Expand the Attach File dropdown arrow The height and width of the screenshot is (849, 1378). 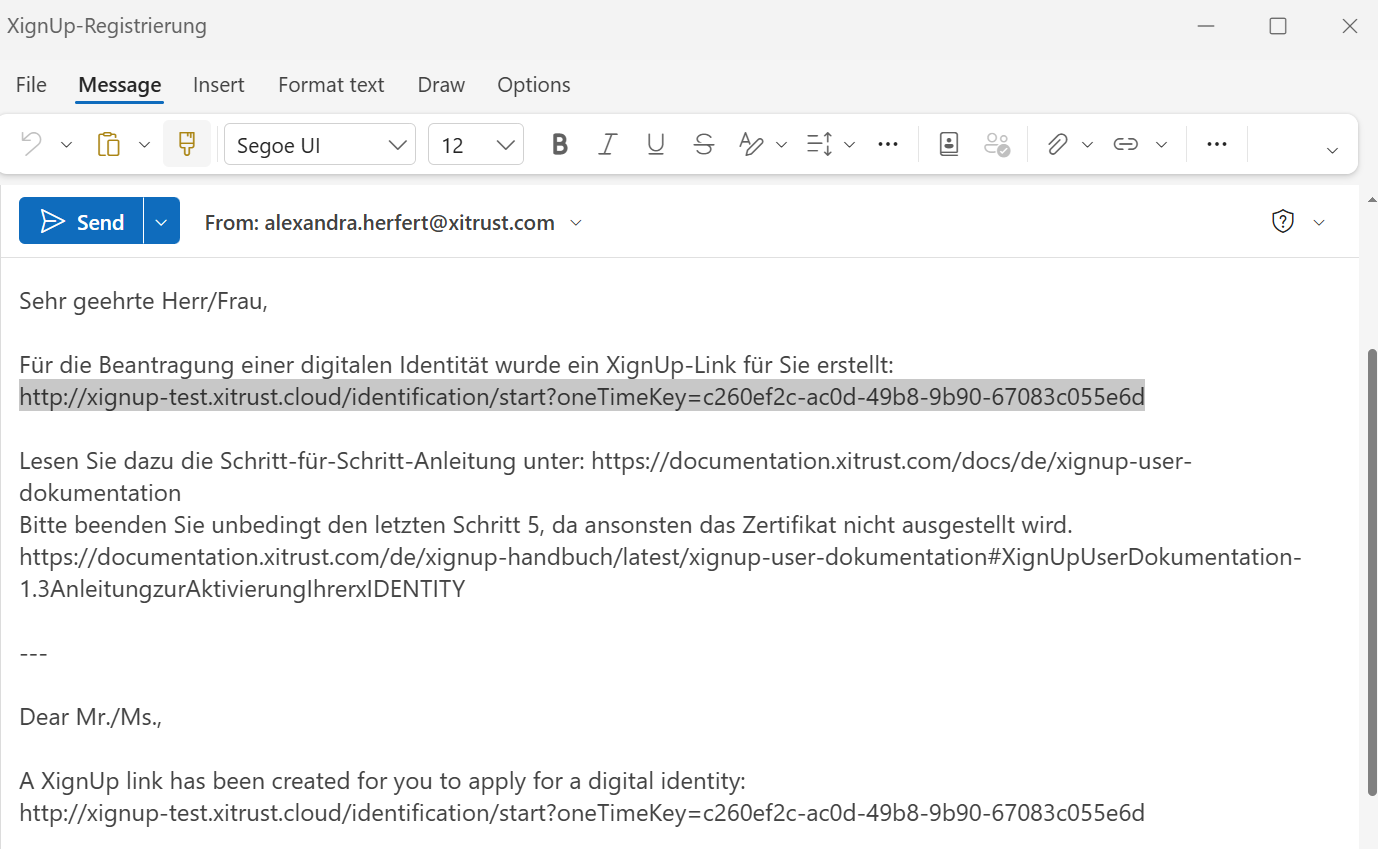(1088, 145)
